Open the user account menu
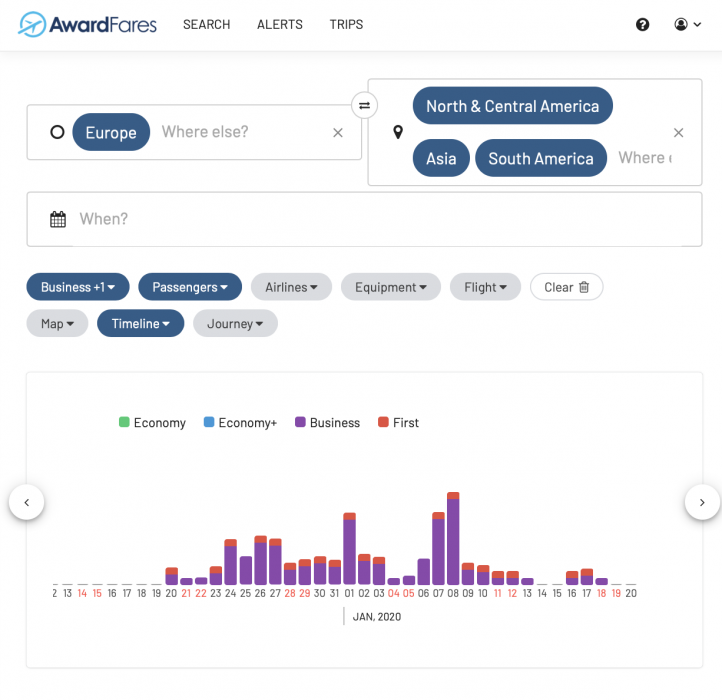 point(688,25)
